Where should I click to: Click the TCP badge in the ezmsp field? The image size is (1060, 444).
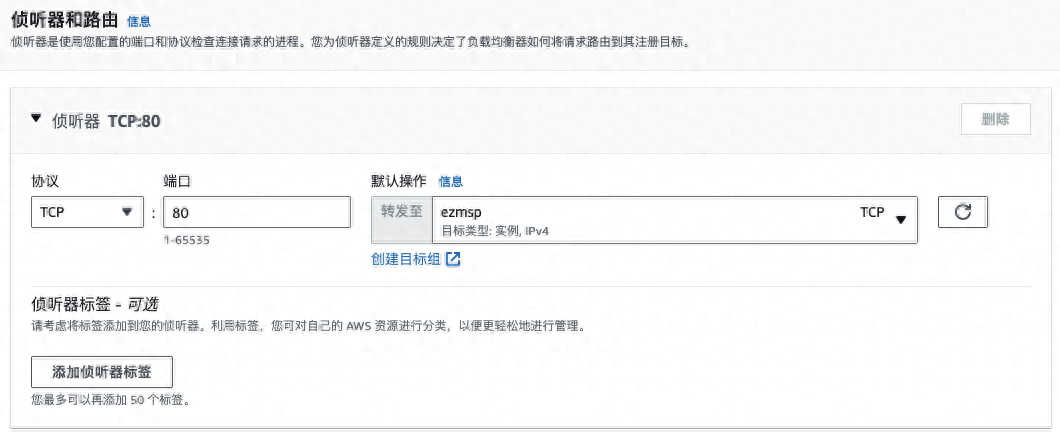(872, 212)
